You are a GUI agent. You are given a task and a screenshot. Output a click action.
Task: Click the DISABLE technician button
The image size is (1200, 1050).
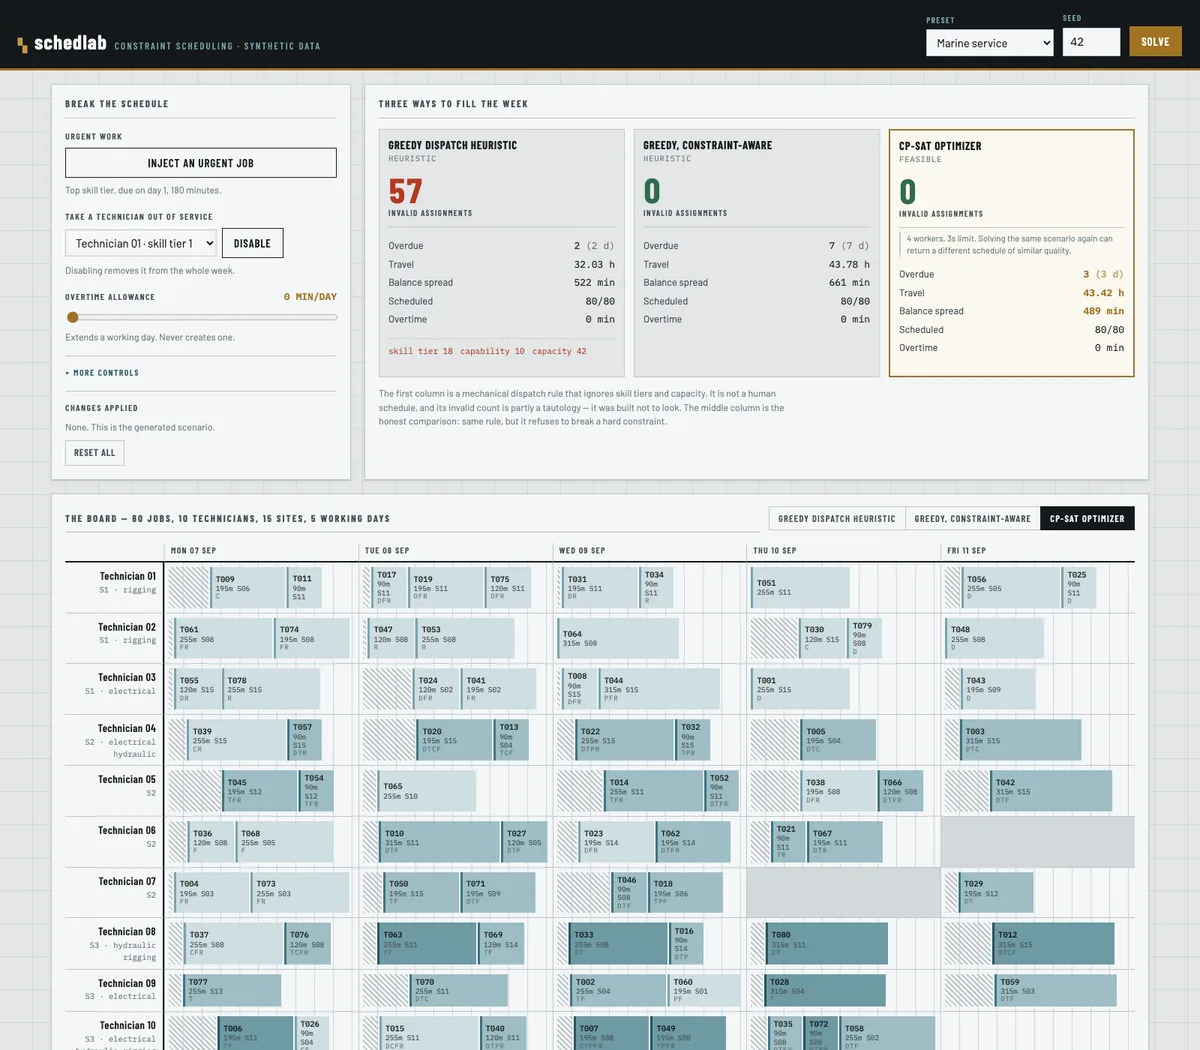252,243
